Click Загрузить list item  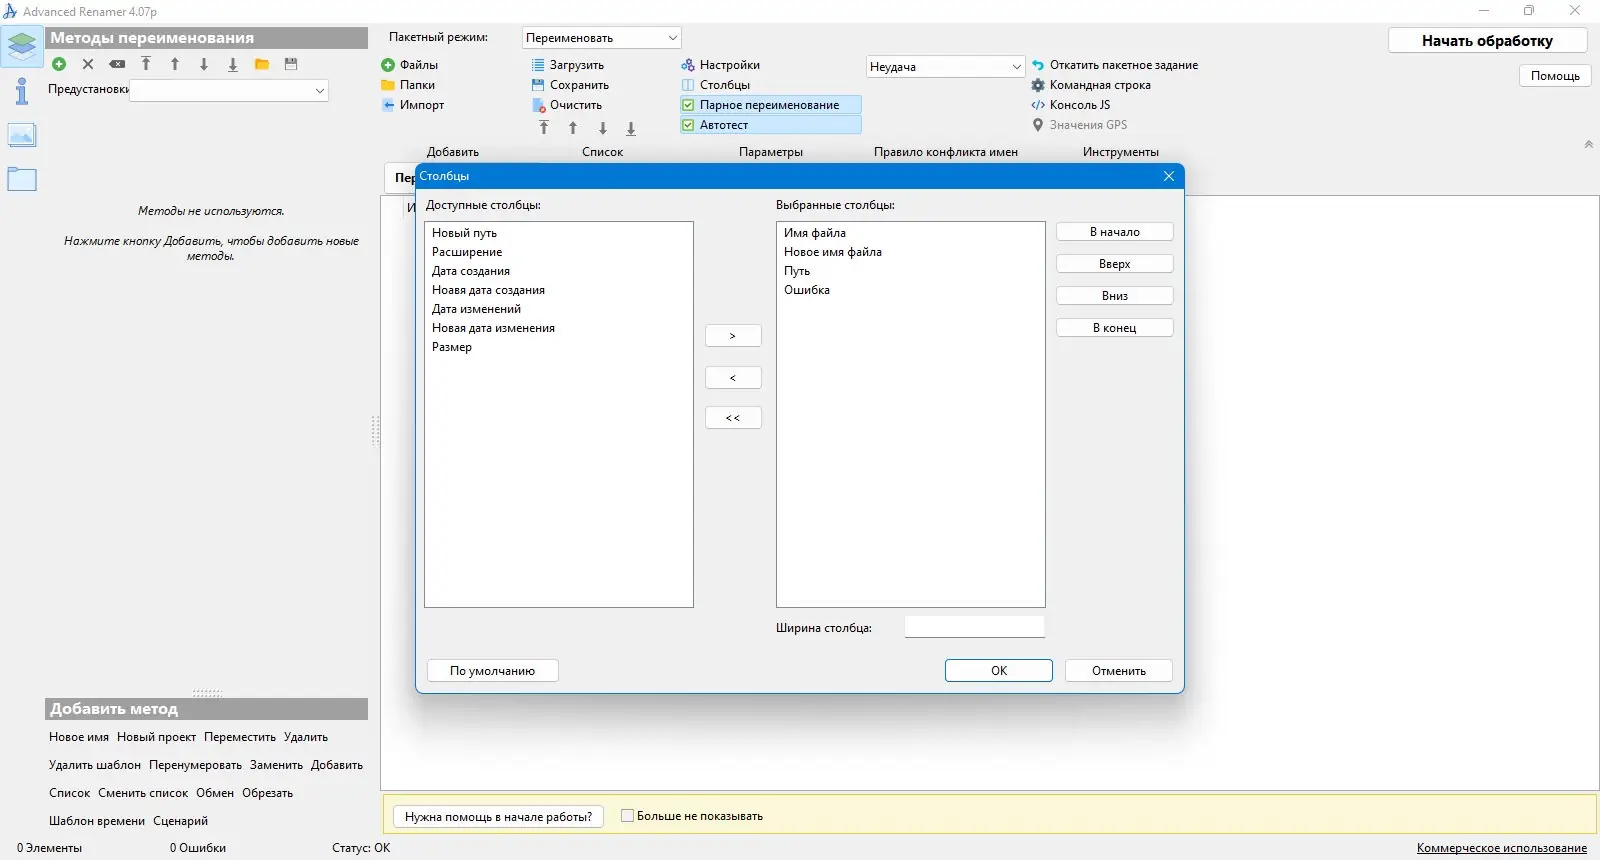[568, 65]
